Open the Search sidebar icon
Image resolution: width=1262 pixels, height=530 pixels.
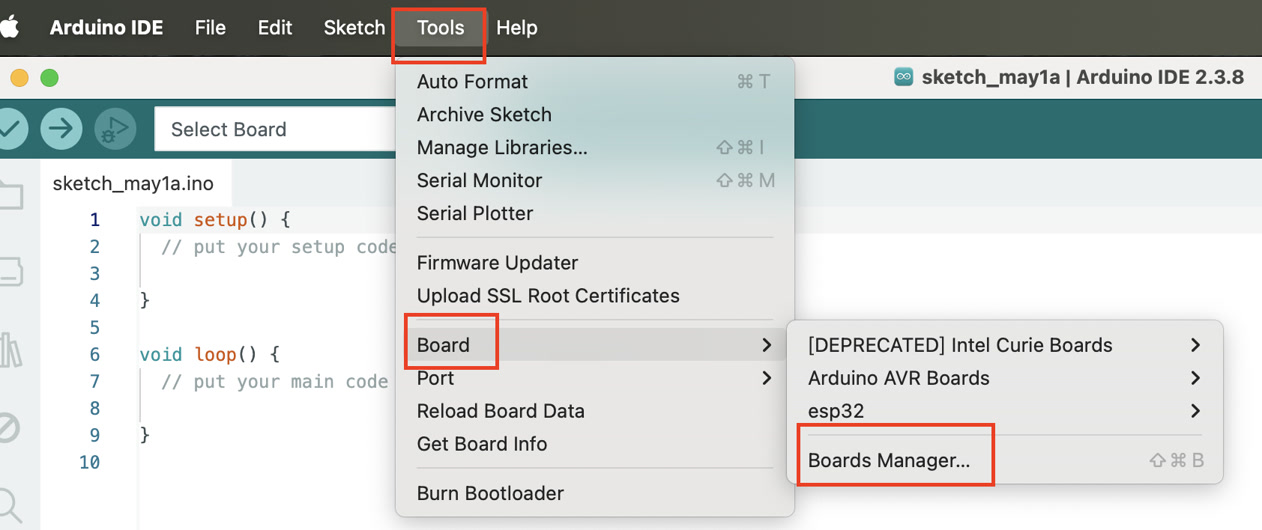9,503
